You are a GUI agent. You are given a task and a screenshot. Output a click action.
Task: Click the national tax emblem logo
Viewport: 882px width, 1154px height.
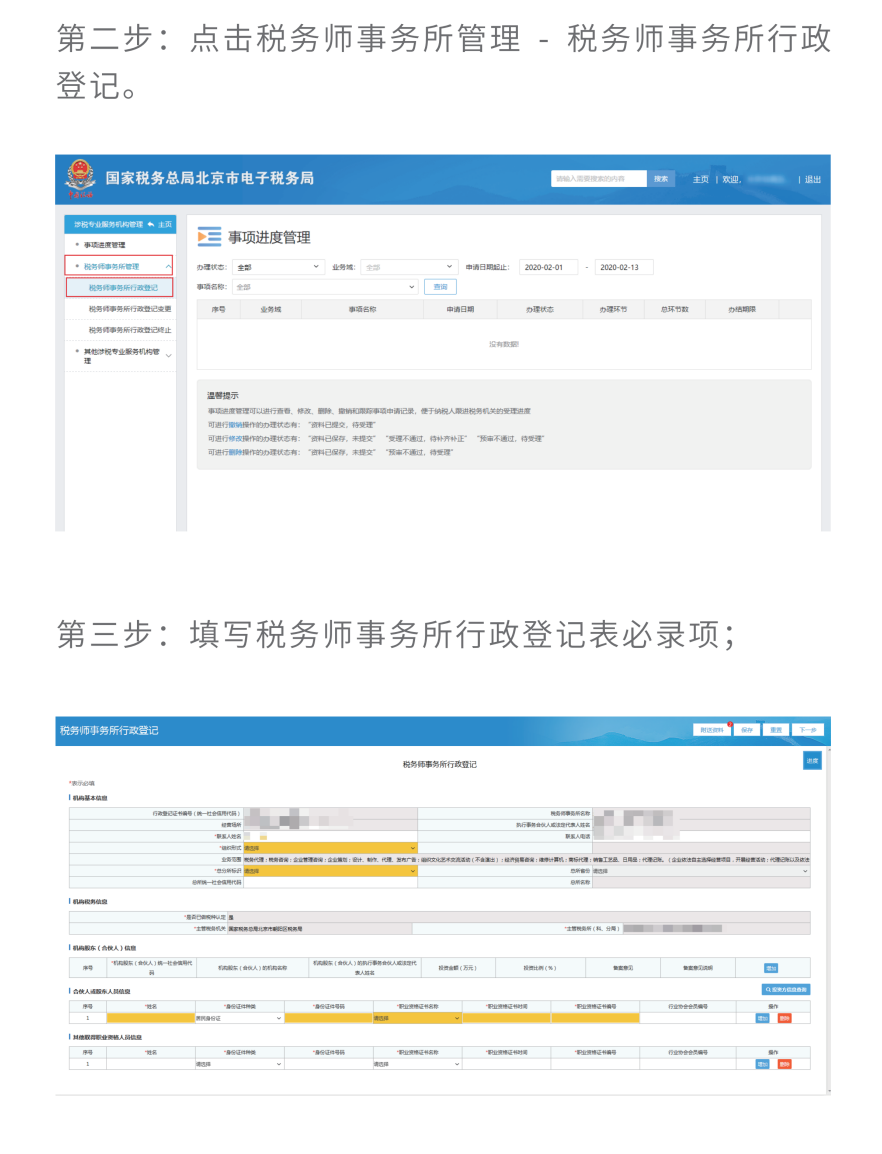pyautogui.click(x=80, y=179)
